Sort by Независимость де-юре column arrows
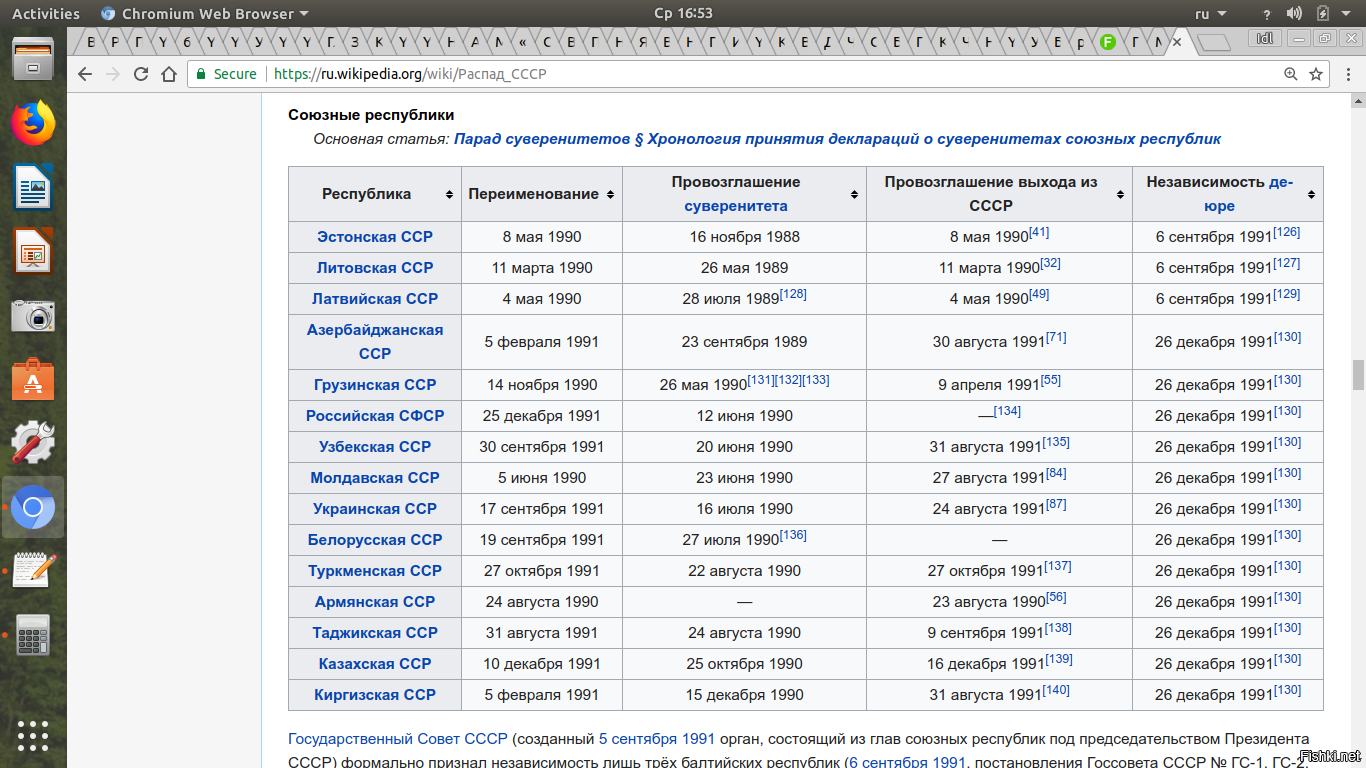The width and height of the screenshot is (1366, 768). 1311,195
